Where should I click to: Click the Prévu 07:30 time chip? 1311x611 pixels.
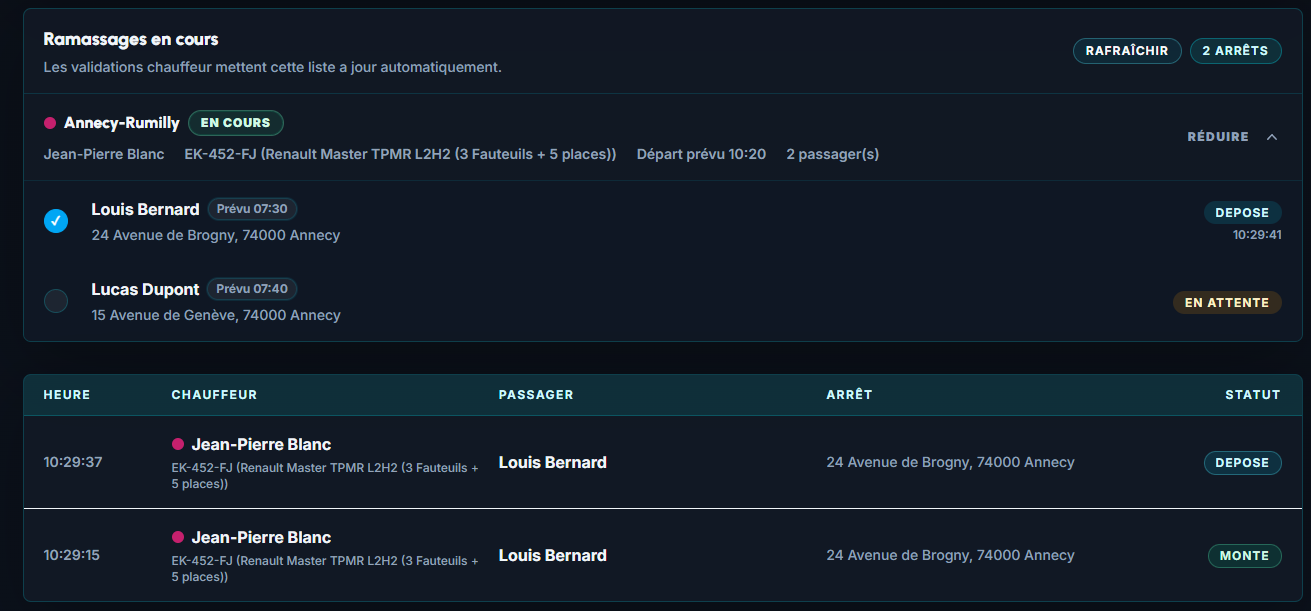point(252,209)
